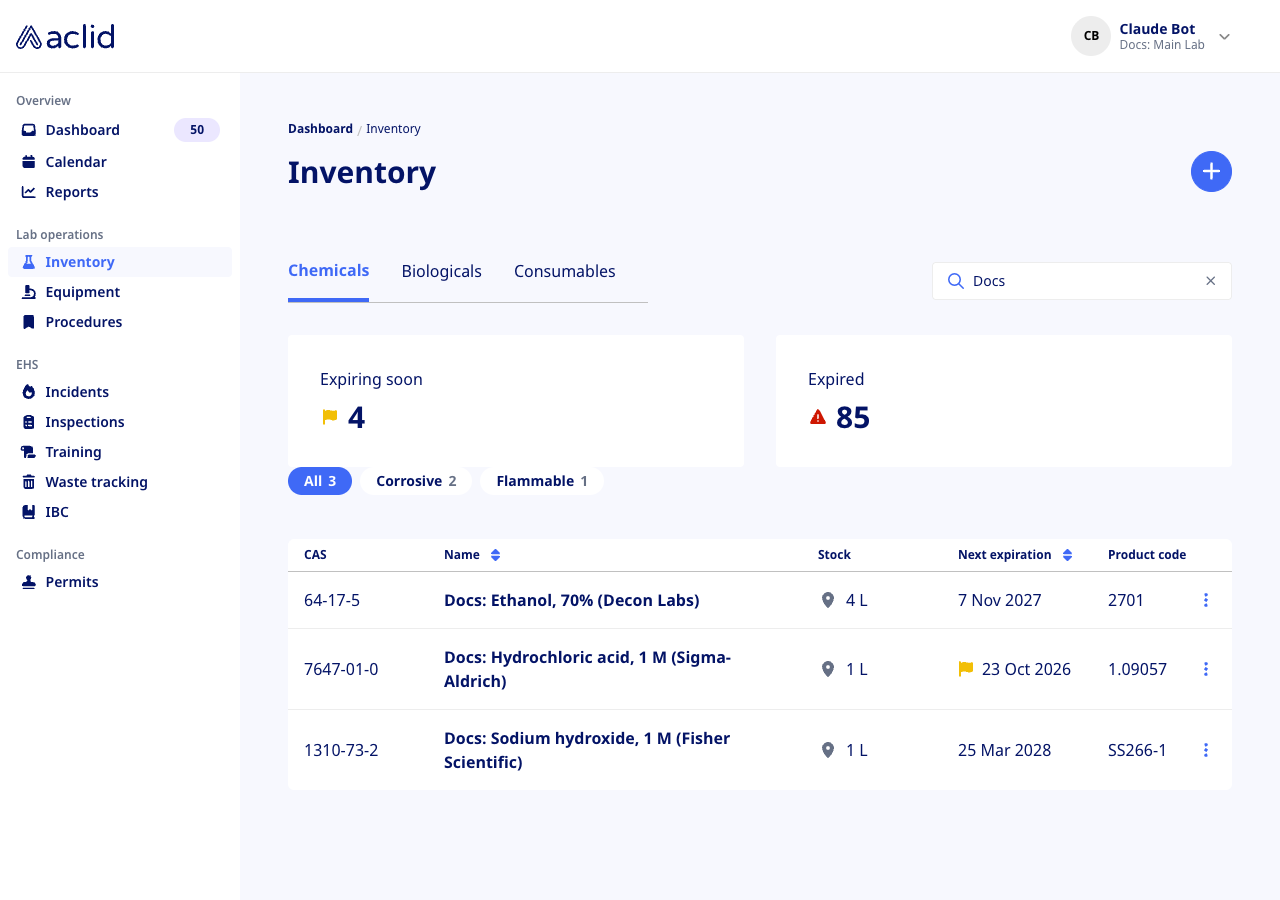Switch to the Biologicals tab

pyautogui.click(x=441, y=272)
